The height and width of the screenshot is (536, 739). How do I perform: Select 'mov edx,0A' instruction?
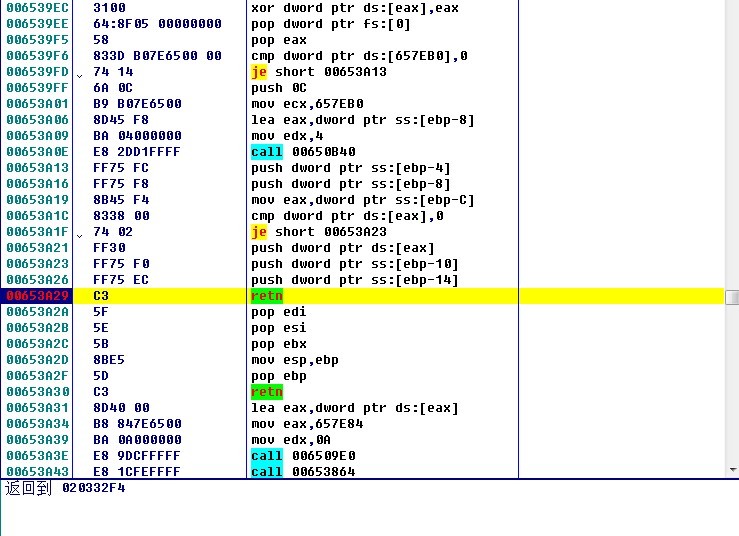click(291, 440)
